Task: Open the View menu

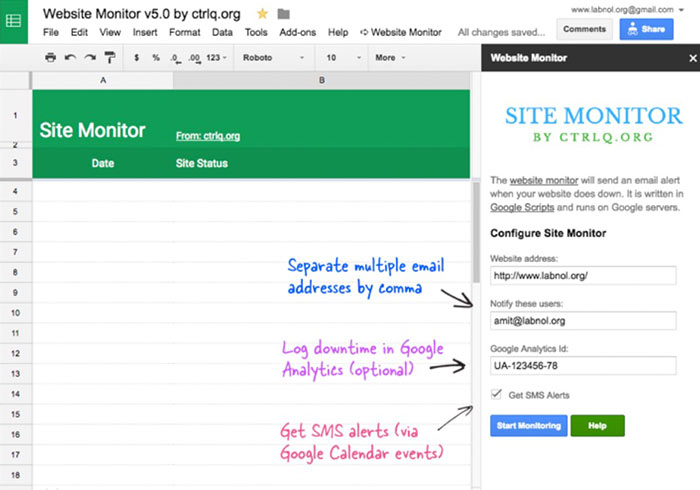Action: click(x=110, y=32)
